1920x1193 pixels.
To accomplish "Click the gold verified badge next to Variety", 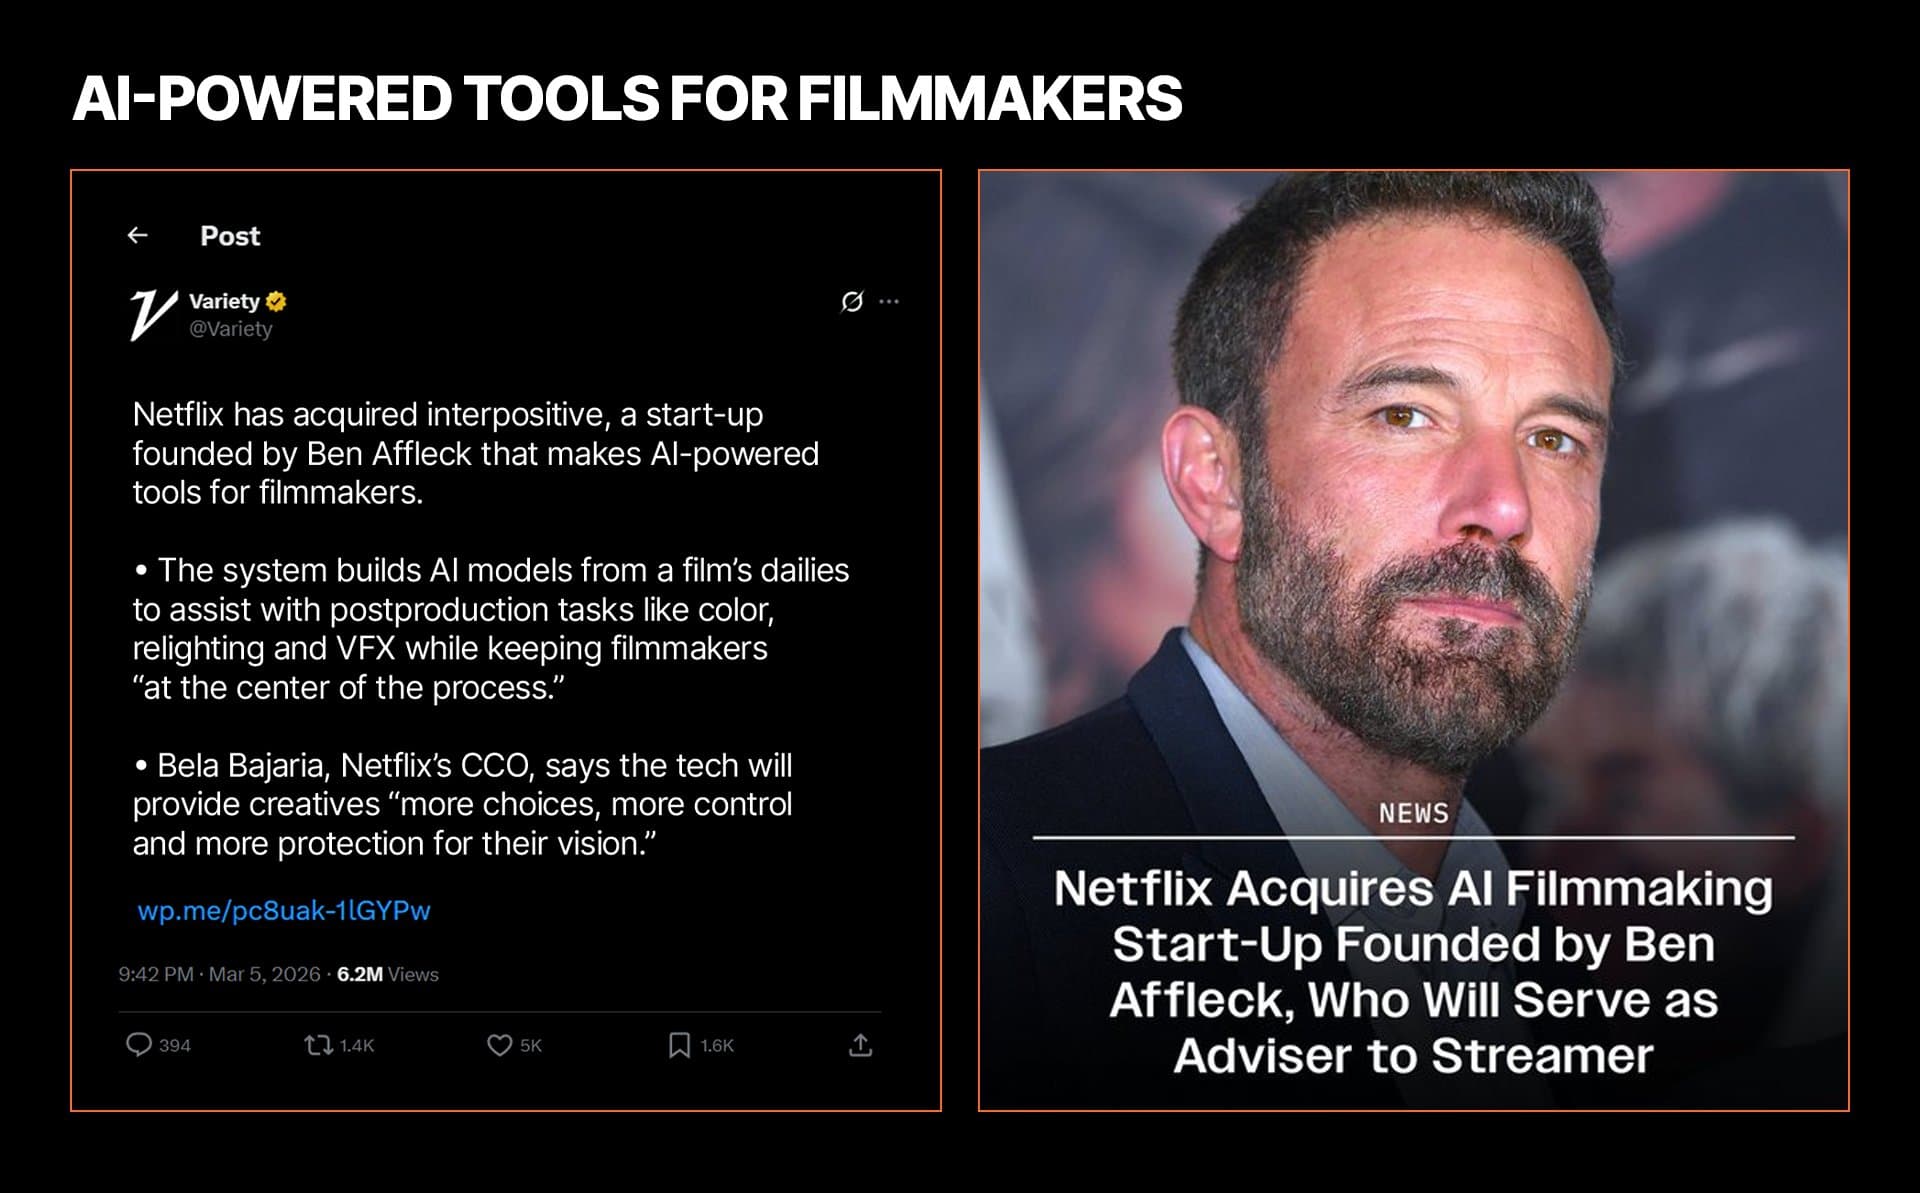I will pyautogui.click(x=277, y=301).
